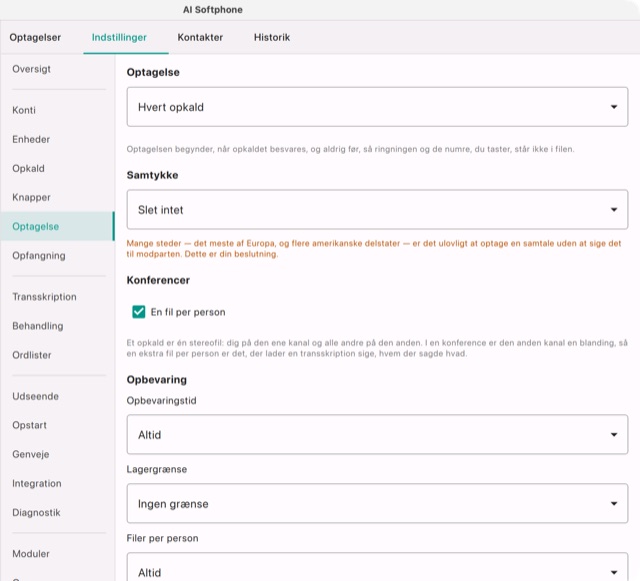Select Knapper in the sidebar

coord(31,197)
